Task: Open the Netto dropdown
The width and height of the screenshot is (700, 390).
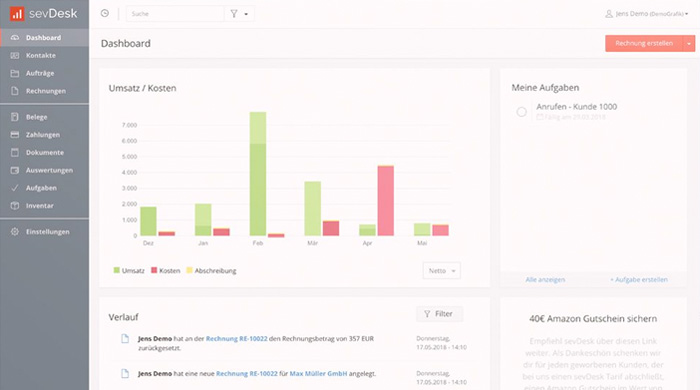Action: coord(442,270)
